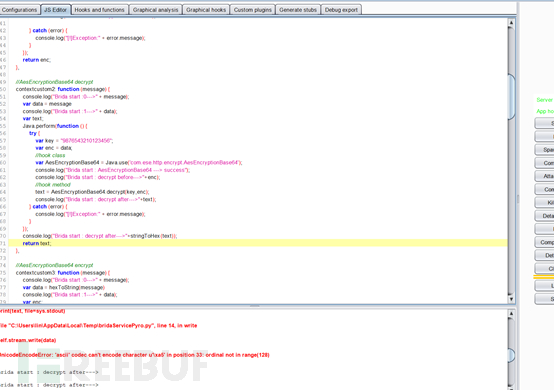Click the bridaServicePyro.py file path error line

coord(98,326)
